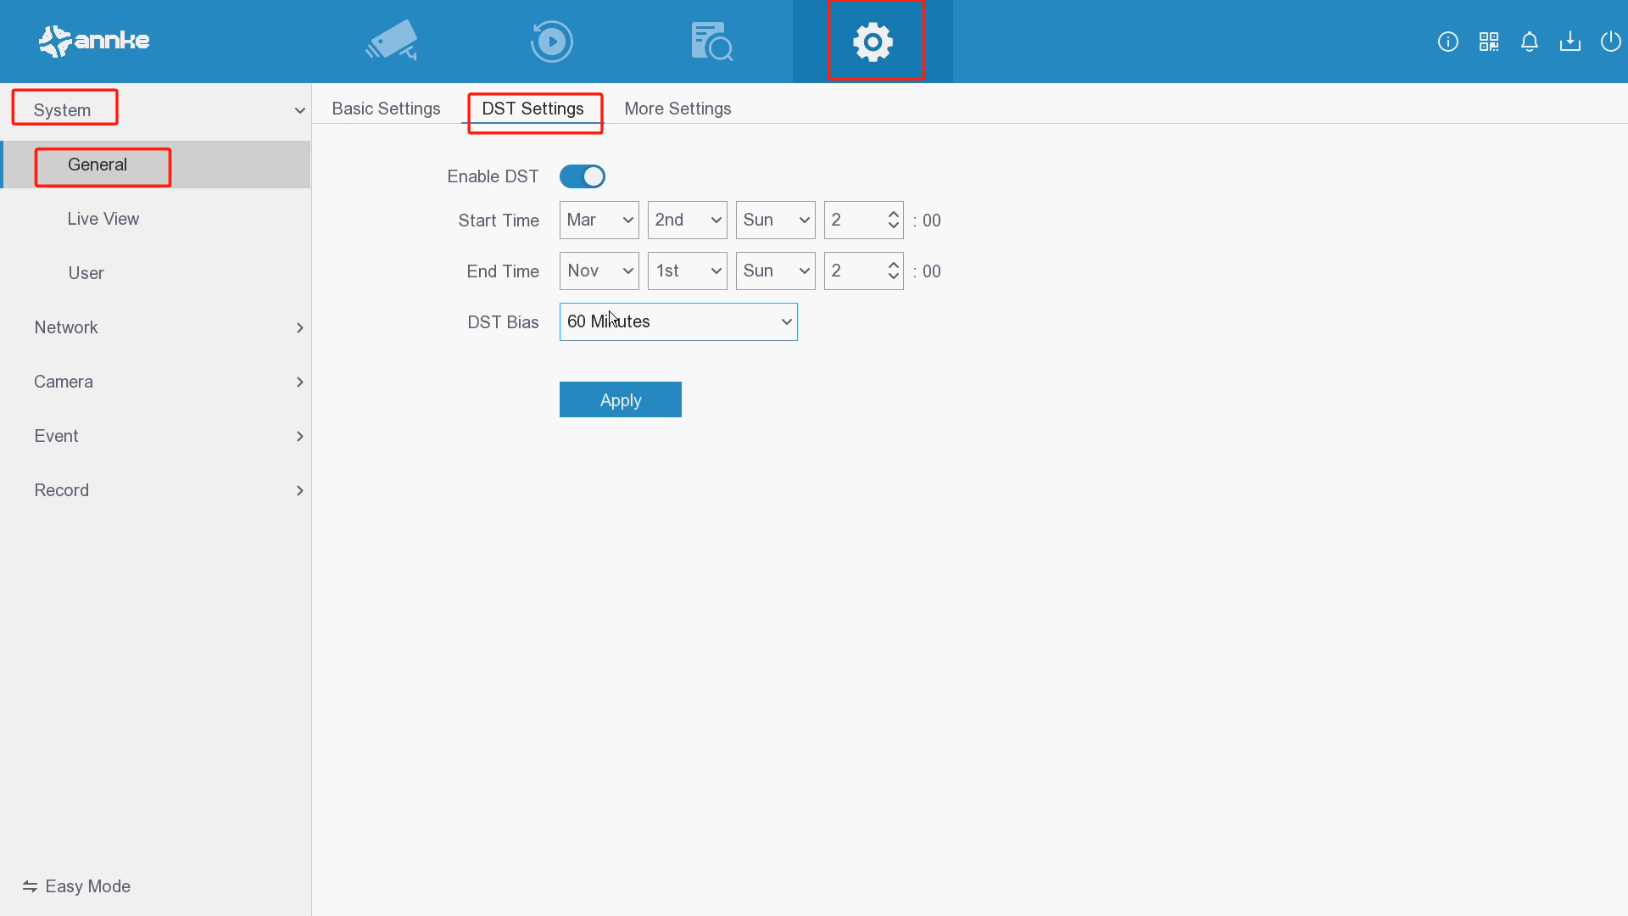Open the DST Bias dropdown
The image size is (1628, 916).
[x=678, y=322]
